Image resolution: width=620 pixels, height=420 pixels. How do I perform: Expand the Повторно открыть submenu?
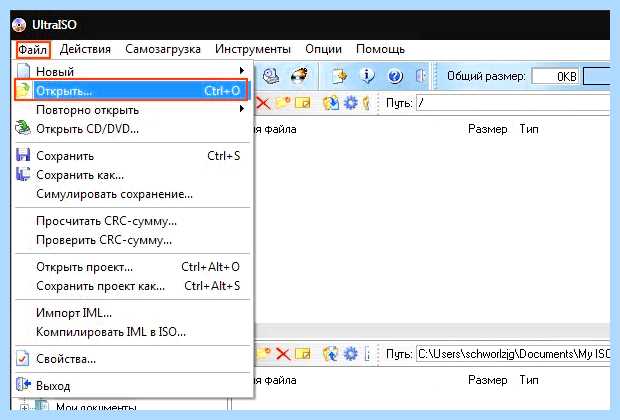pyautogui.click(x=132, y=110)
